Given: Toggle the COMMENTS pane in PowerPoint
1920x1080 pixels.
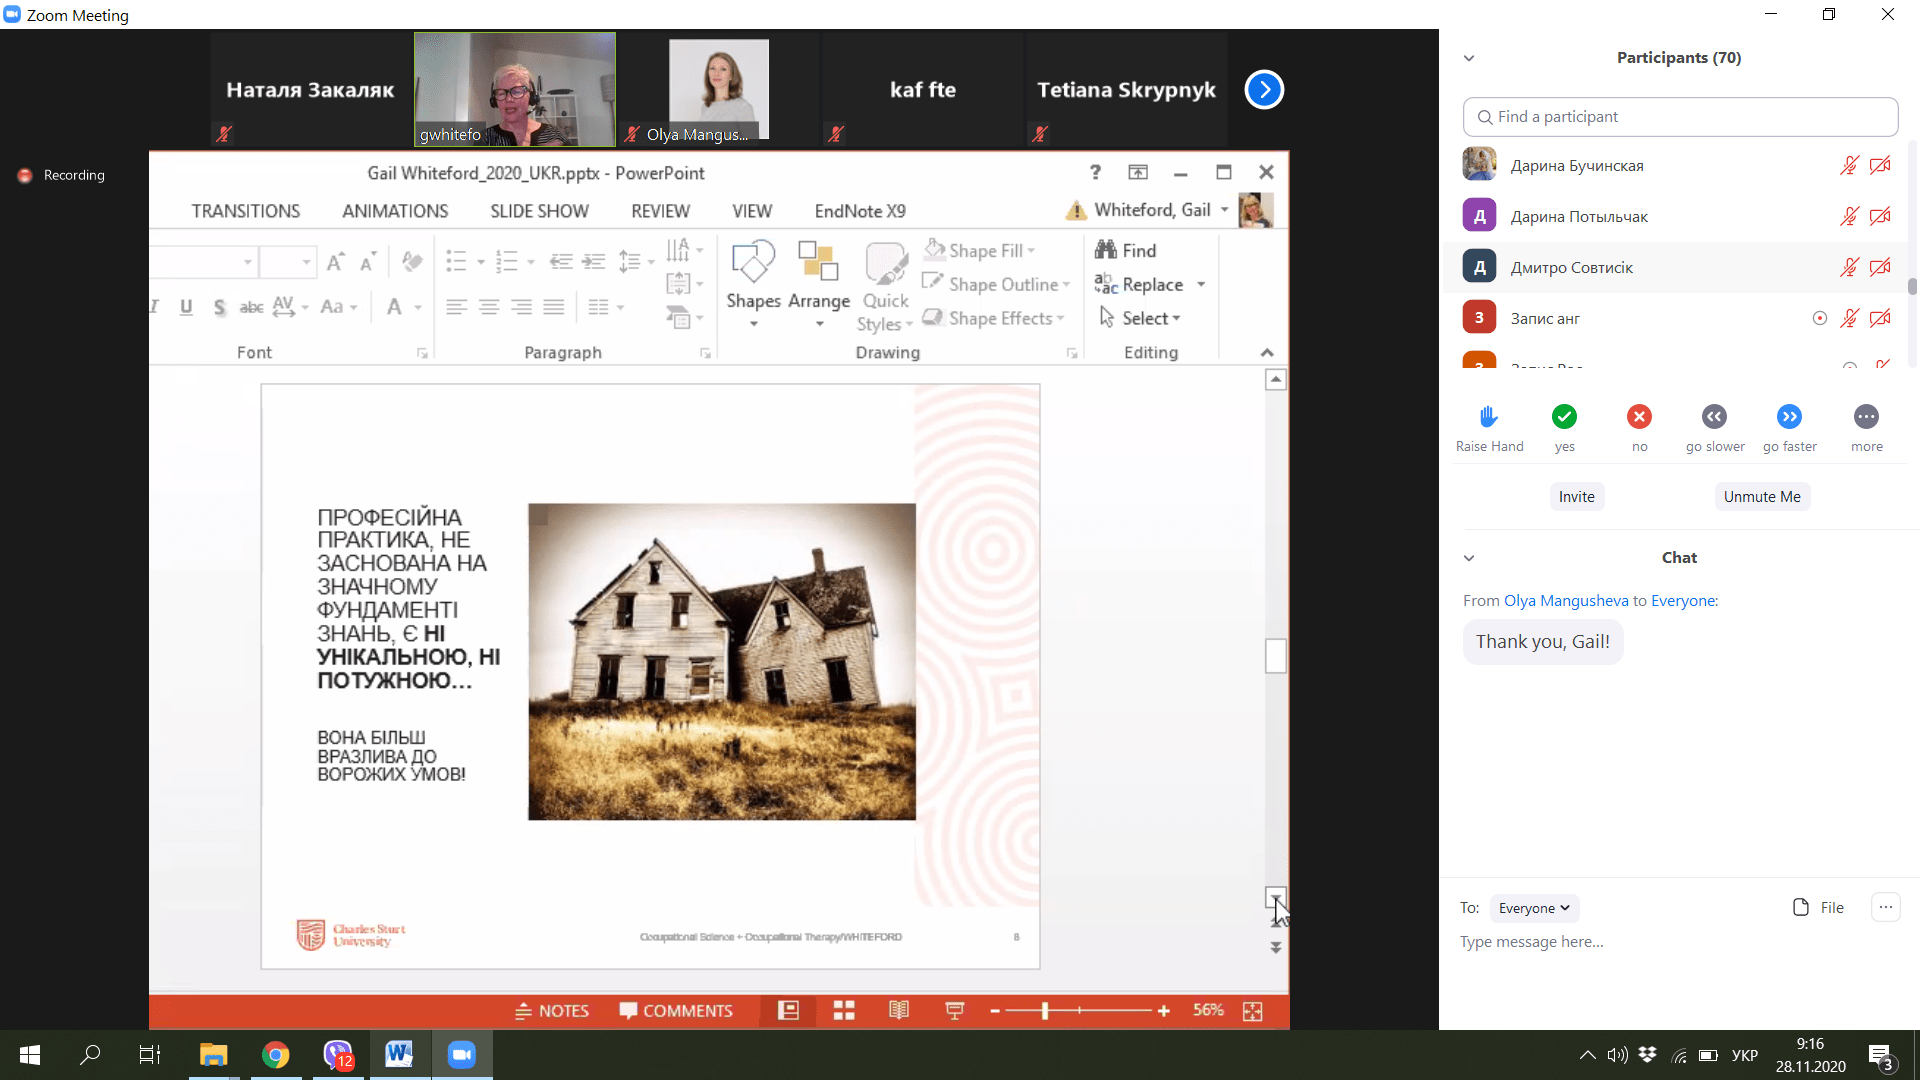Looking at the screenshot, I should [676, 1011].
